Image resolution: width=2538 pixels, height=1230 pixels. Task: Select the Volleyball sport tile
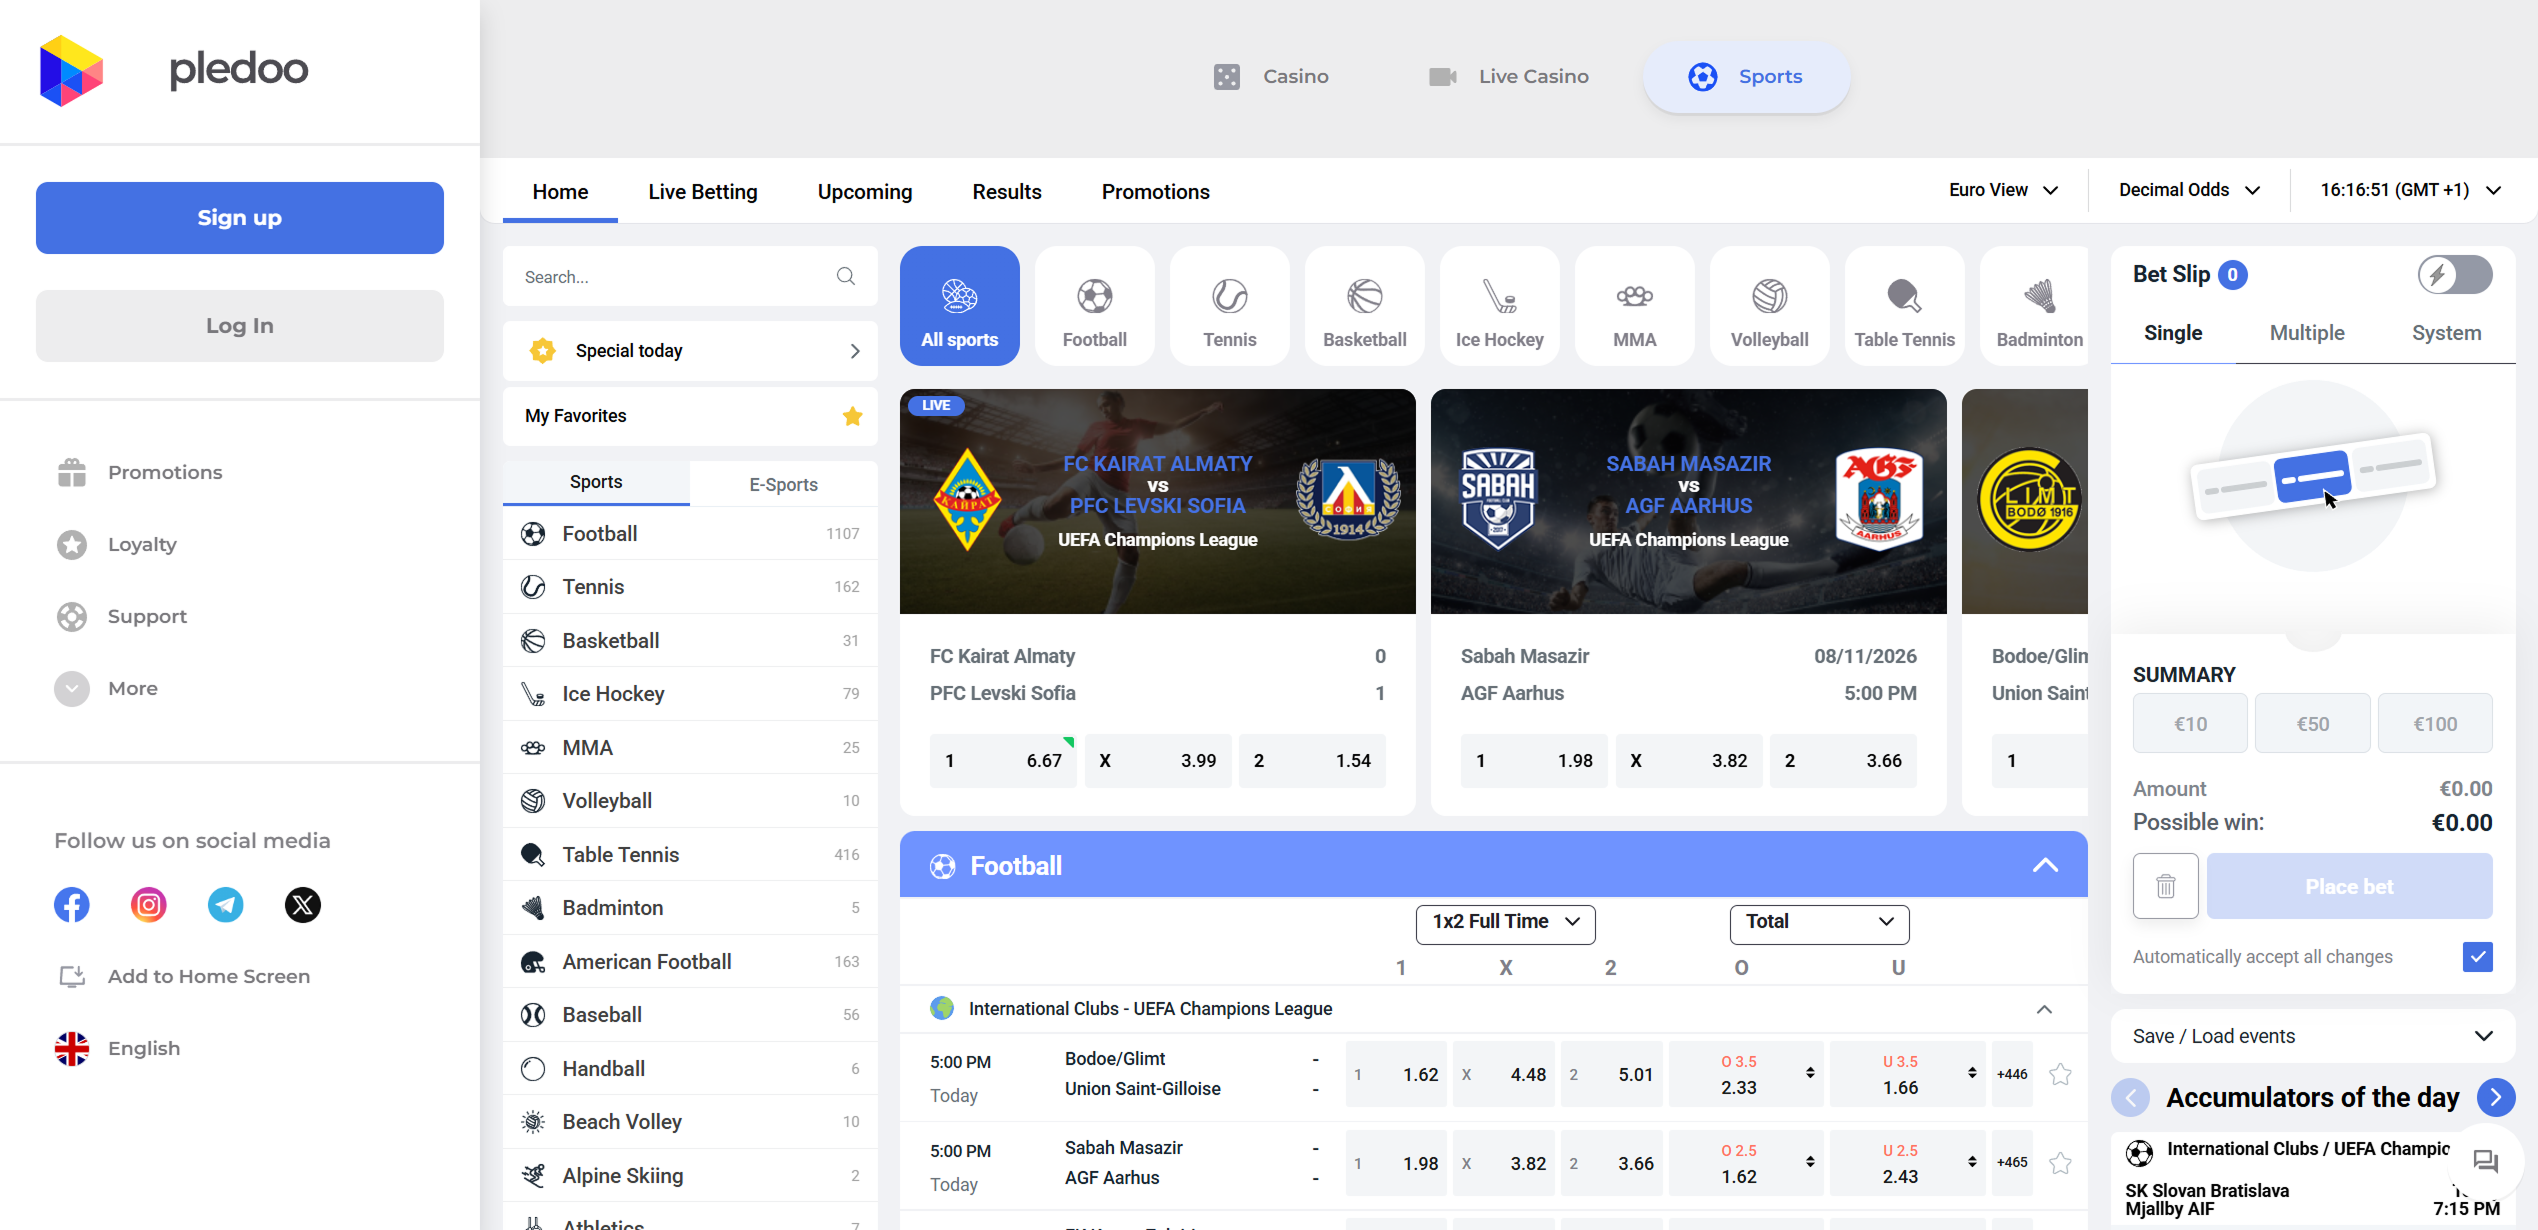(1770, 306)
